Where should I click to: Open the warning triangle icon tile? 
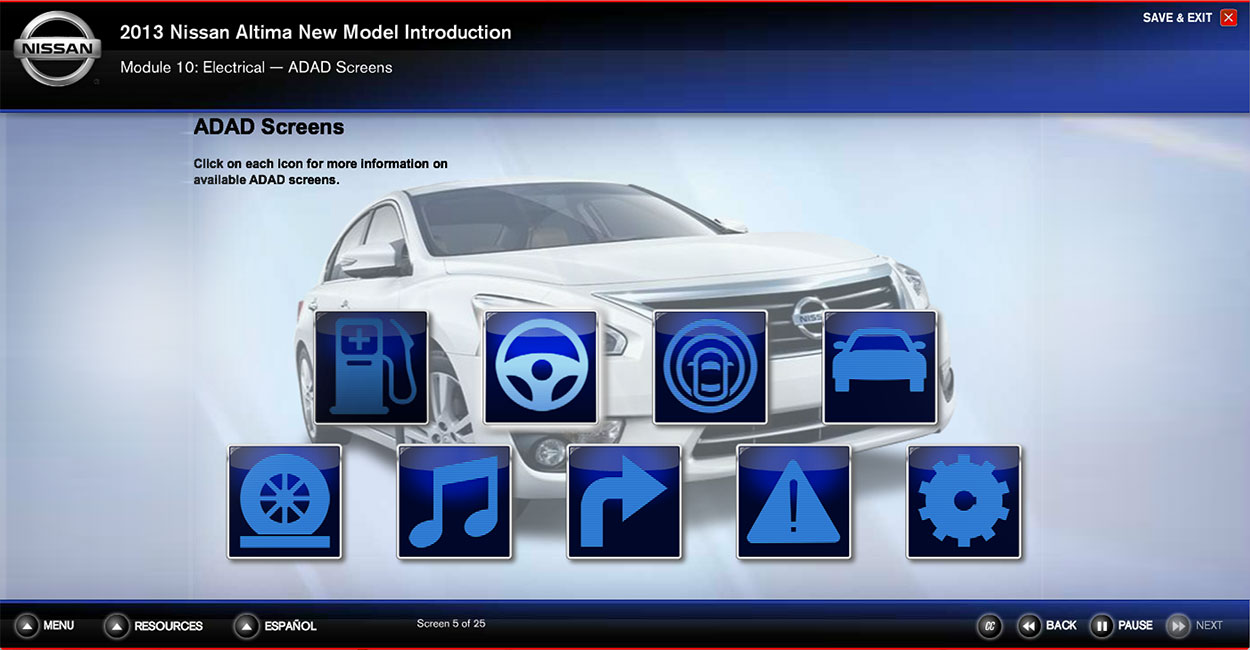point(794,501)
